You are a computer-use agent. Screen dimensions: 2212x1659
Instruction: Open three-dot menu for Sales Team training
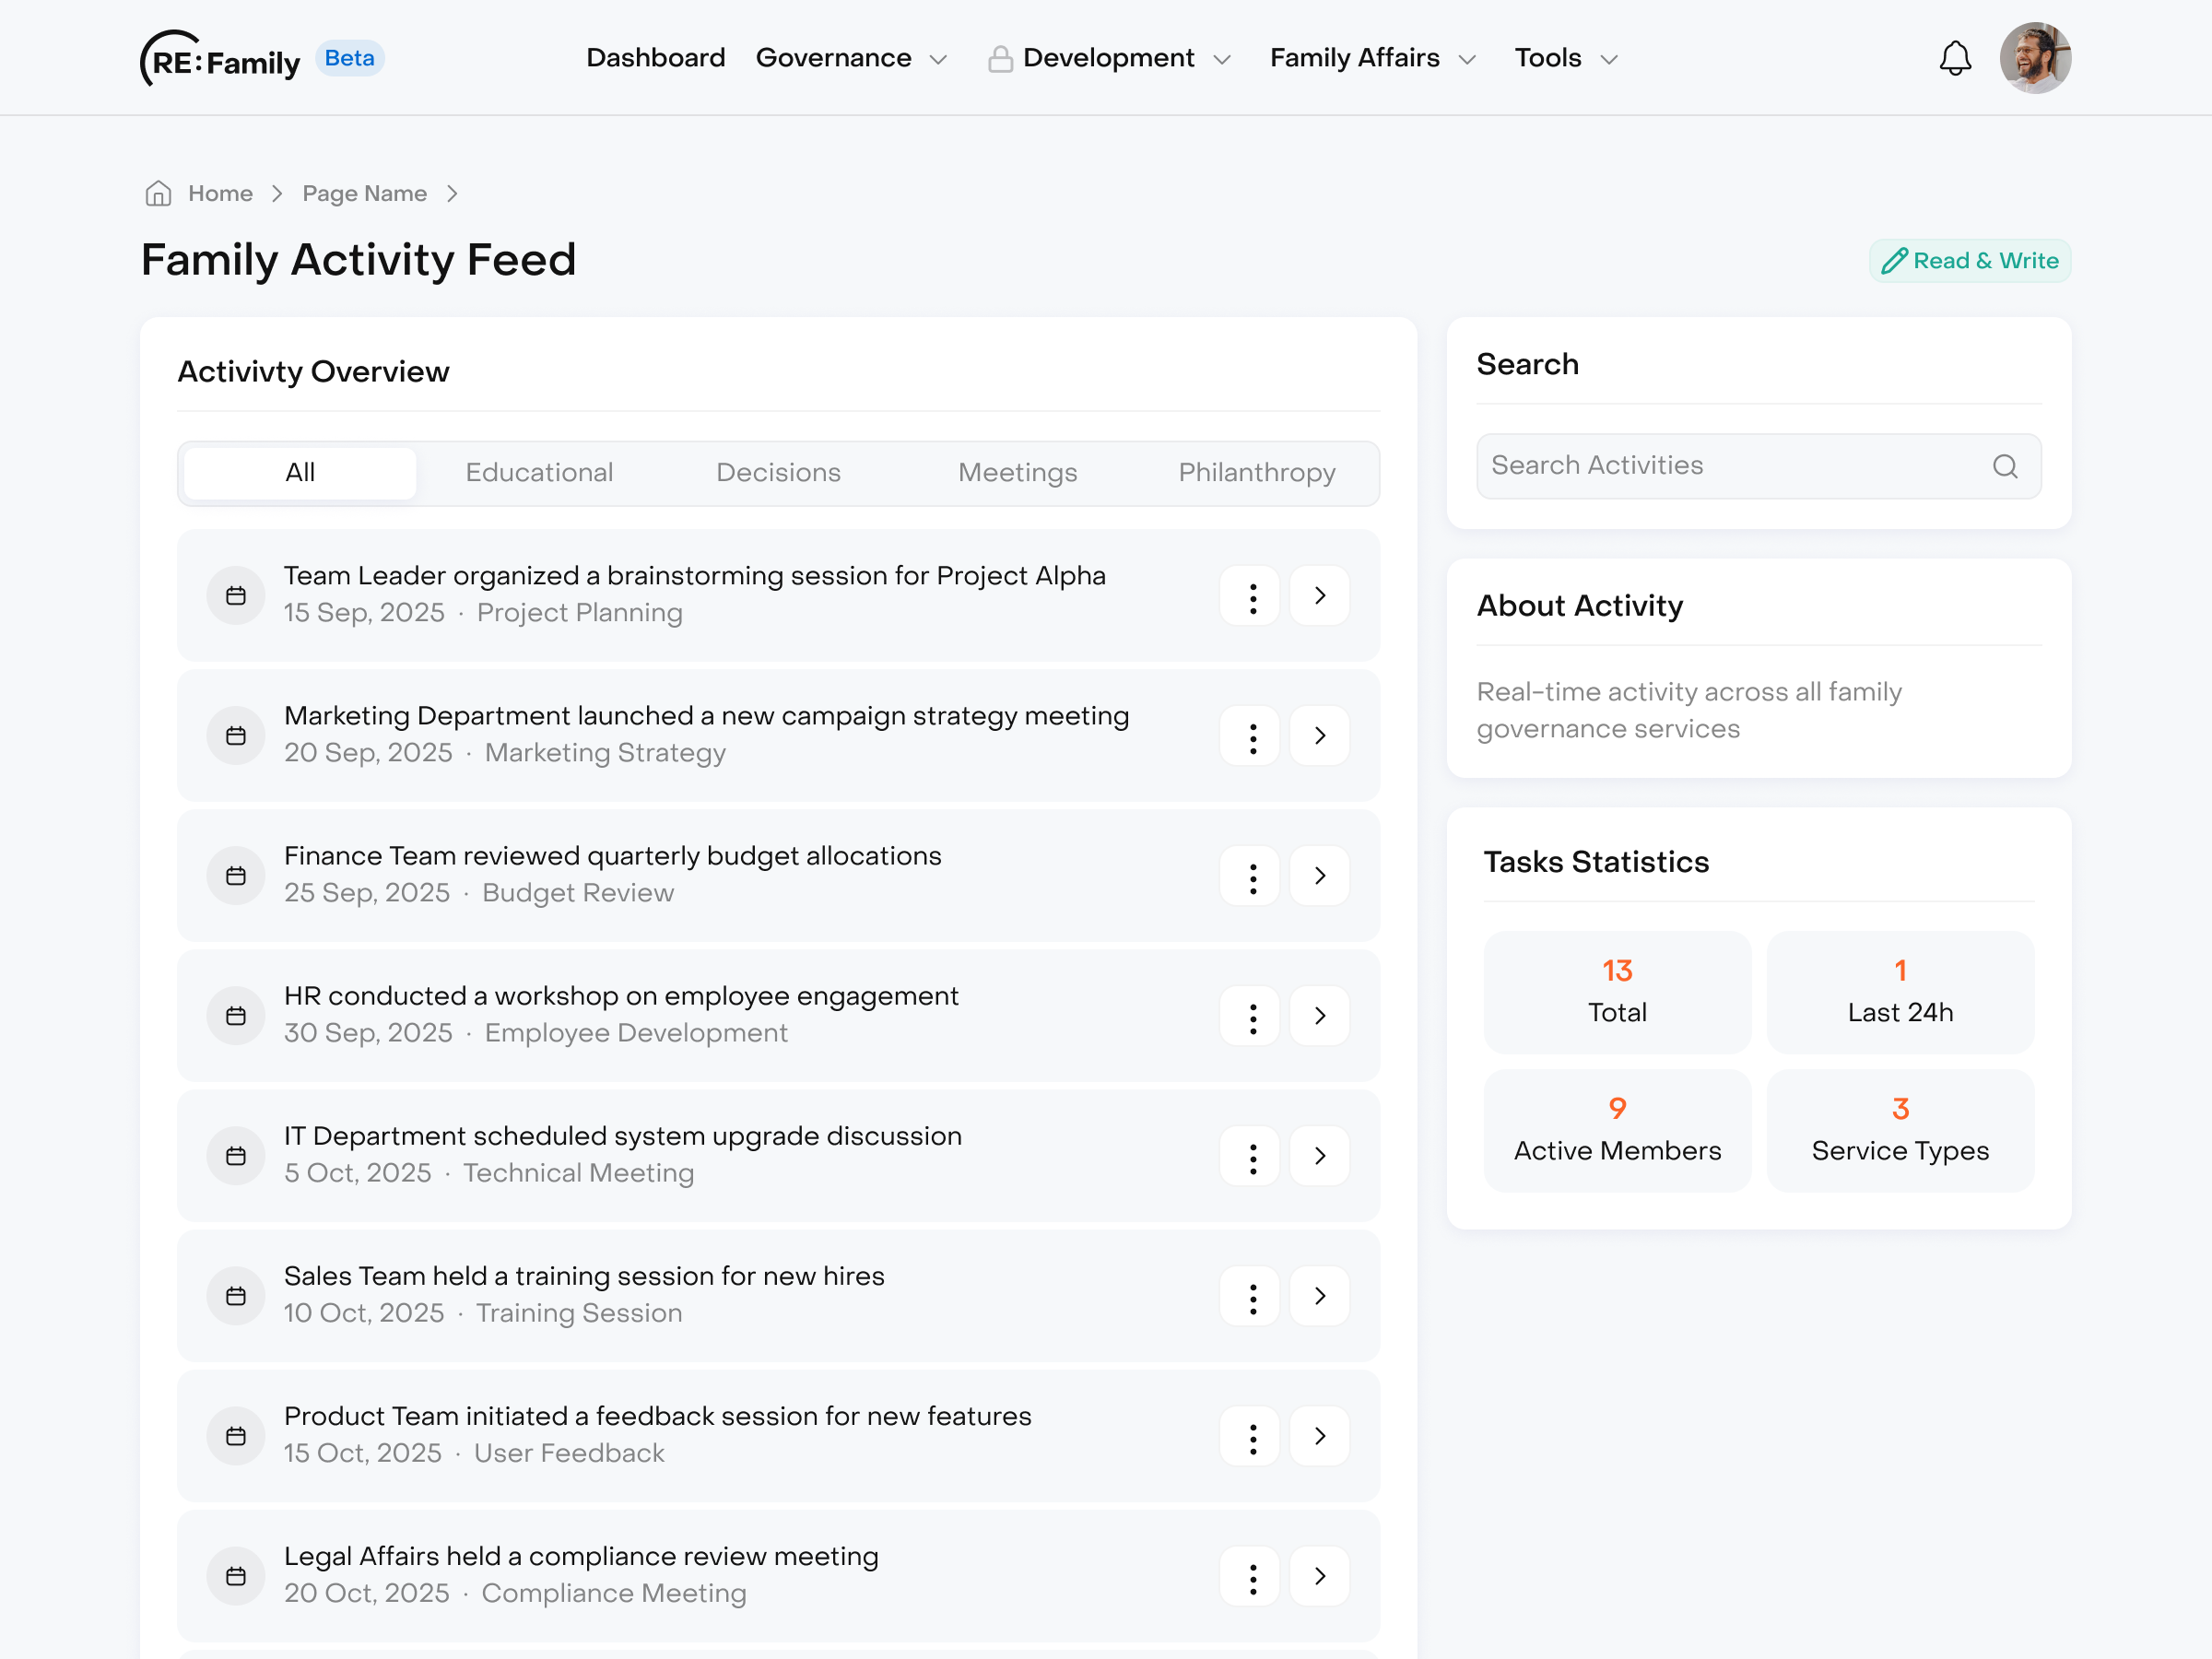point(1251,1297)
